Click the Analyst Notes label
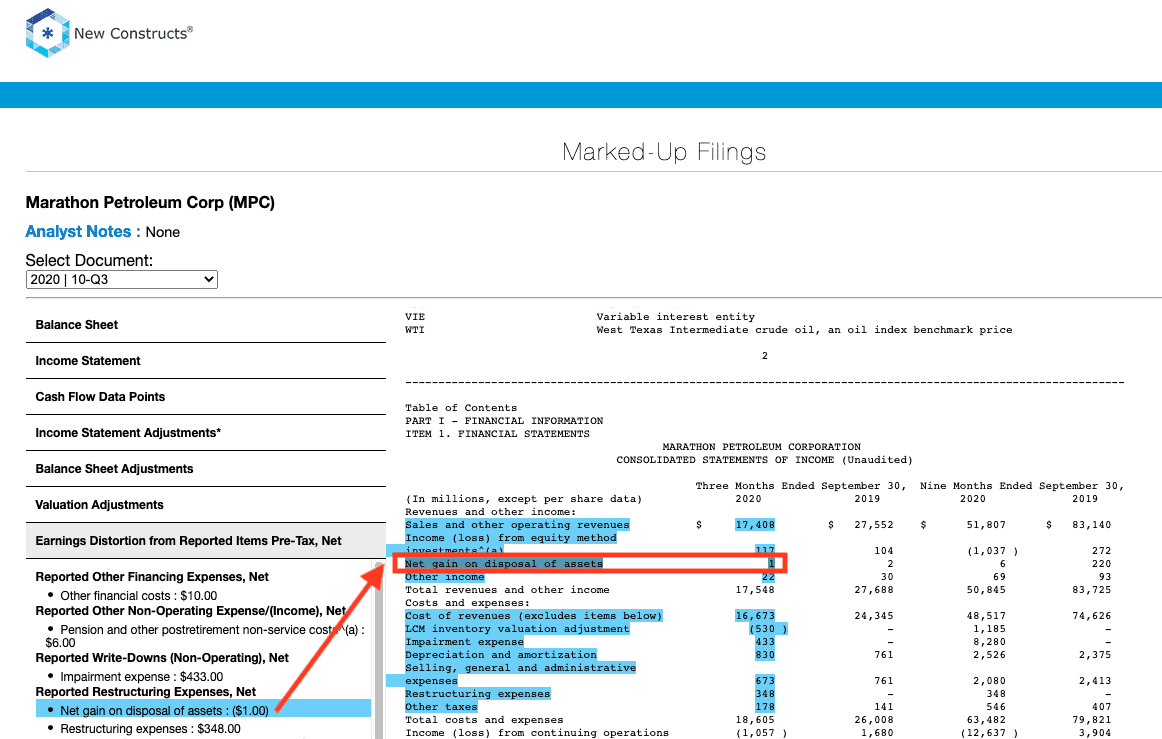Viewport: 1162px width, 739px height. point(83,232)
